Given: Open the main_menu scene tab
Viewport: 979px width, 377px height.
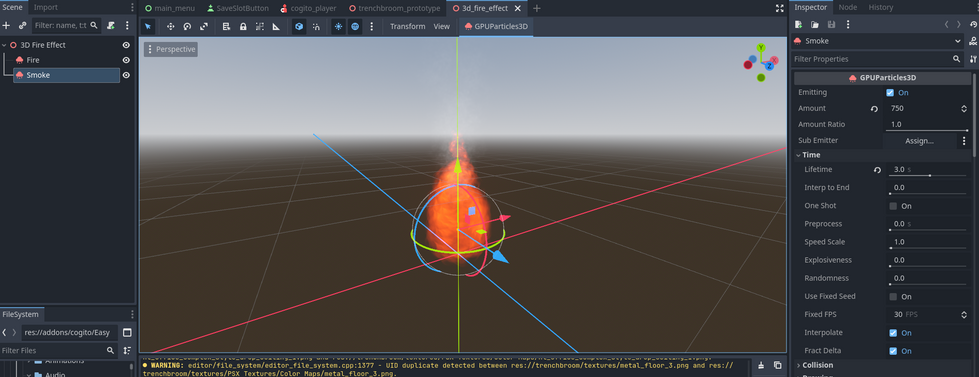Looking at the screenshot, I should (170, 8).
